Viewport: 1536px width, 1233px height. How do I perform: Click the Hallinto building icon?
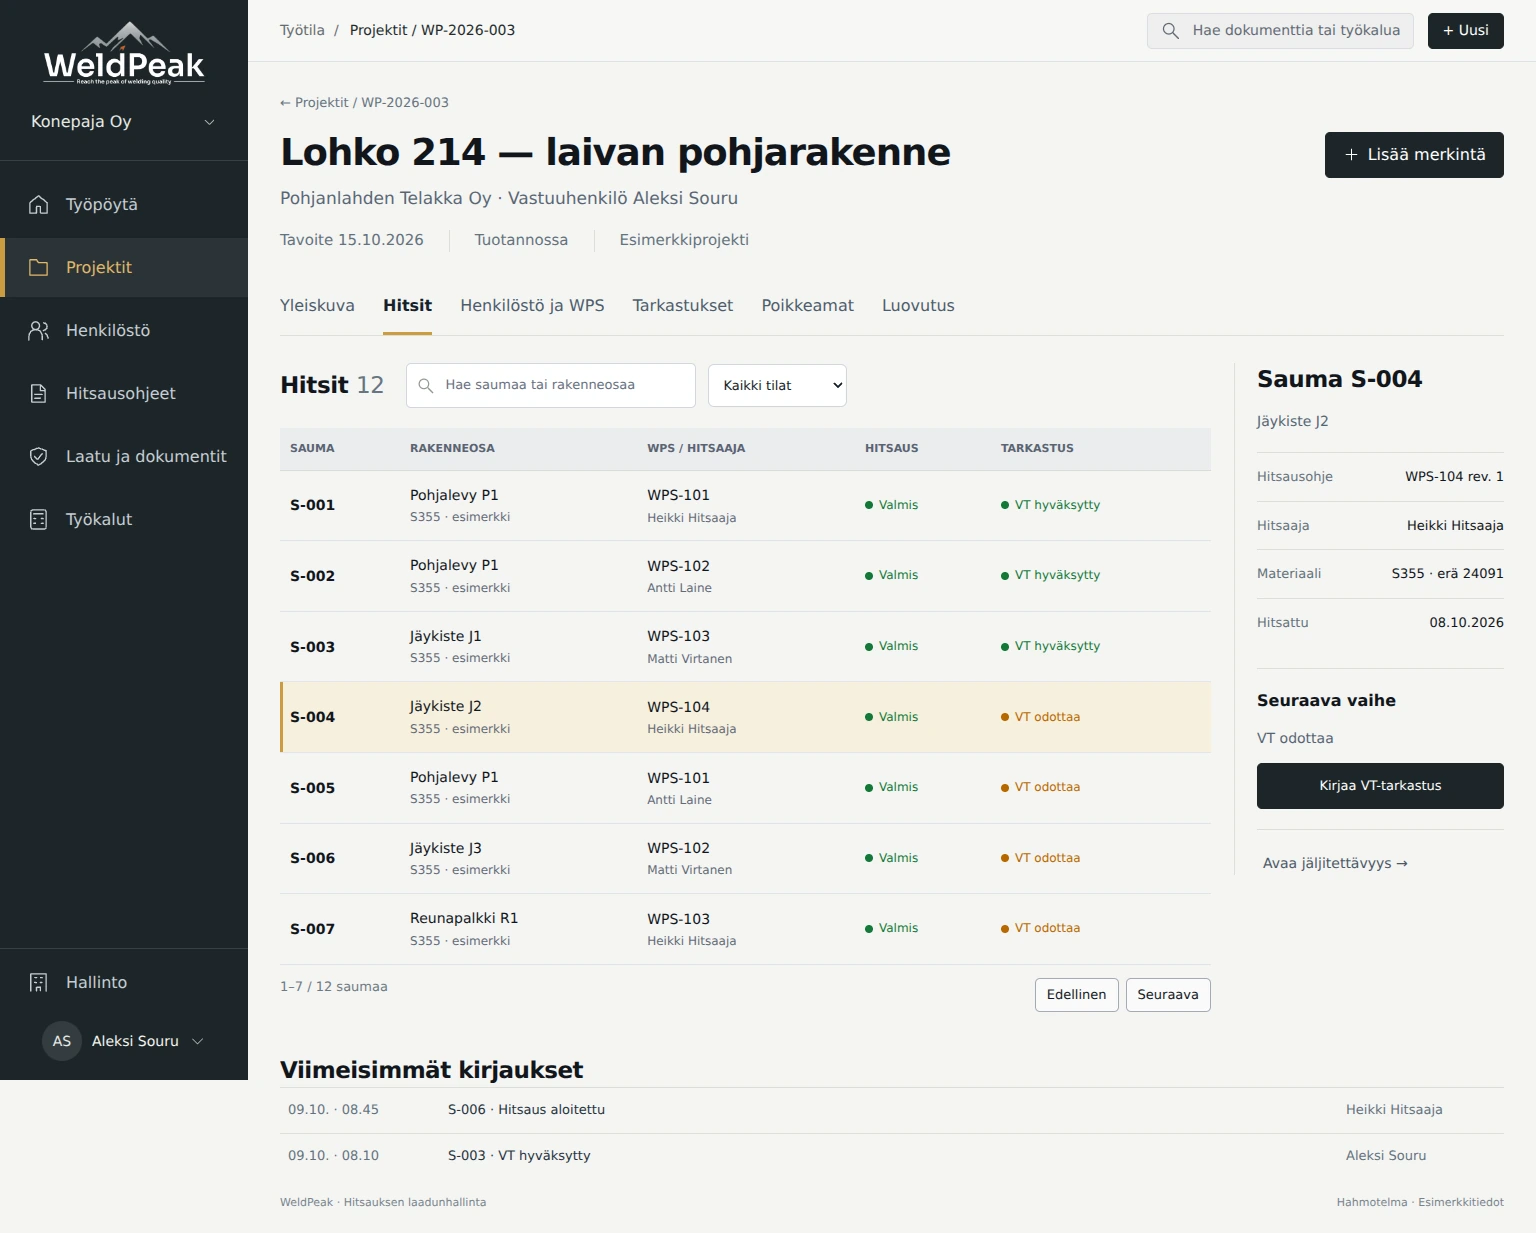[x=38, y=983]
